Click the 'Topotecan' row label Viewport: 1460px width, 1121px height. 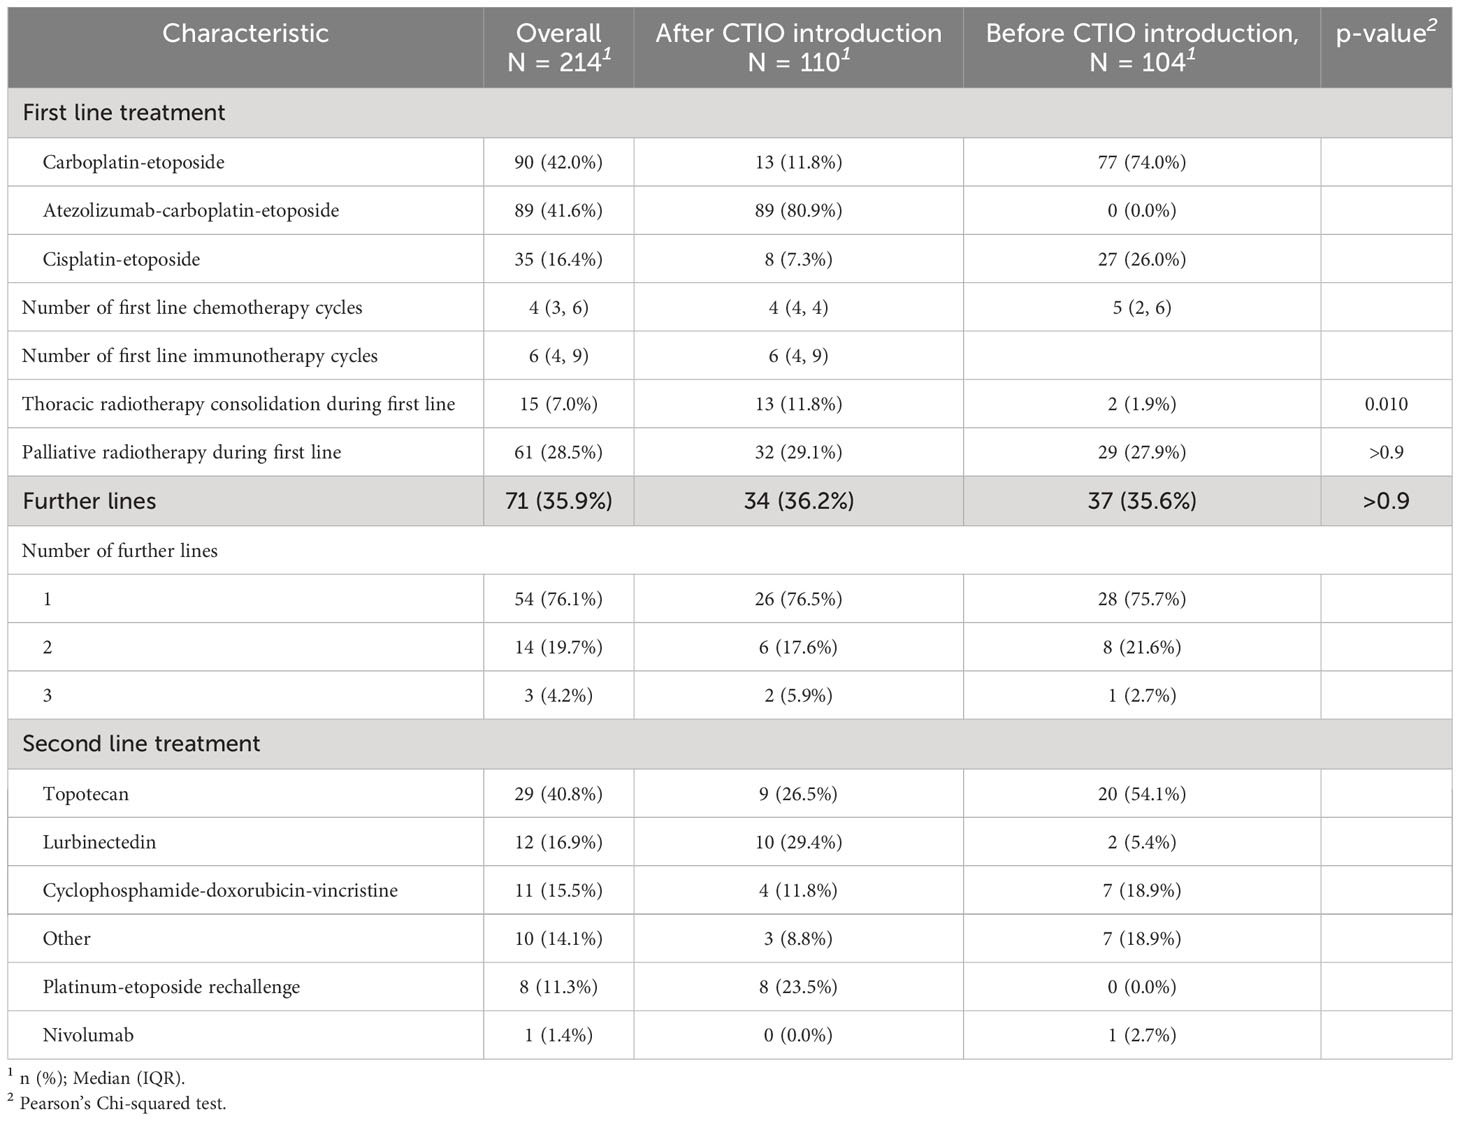point(85,794)
